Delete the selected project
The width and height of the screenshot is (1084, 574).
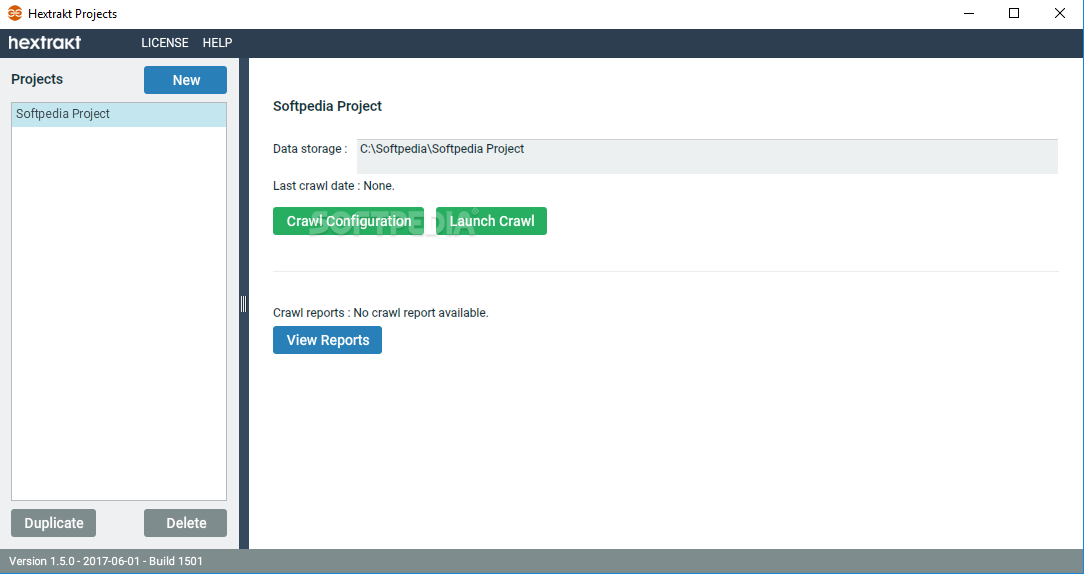click(x=185, y=524)
